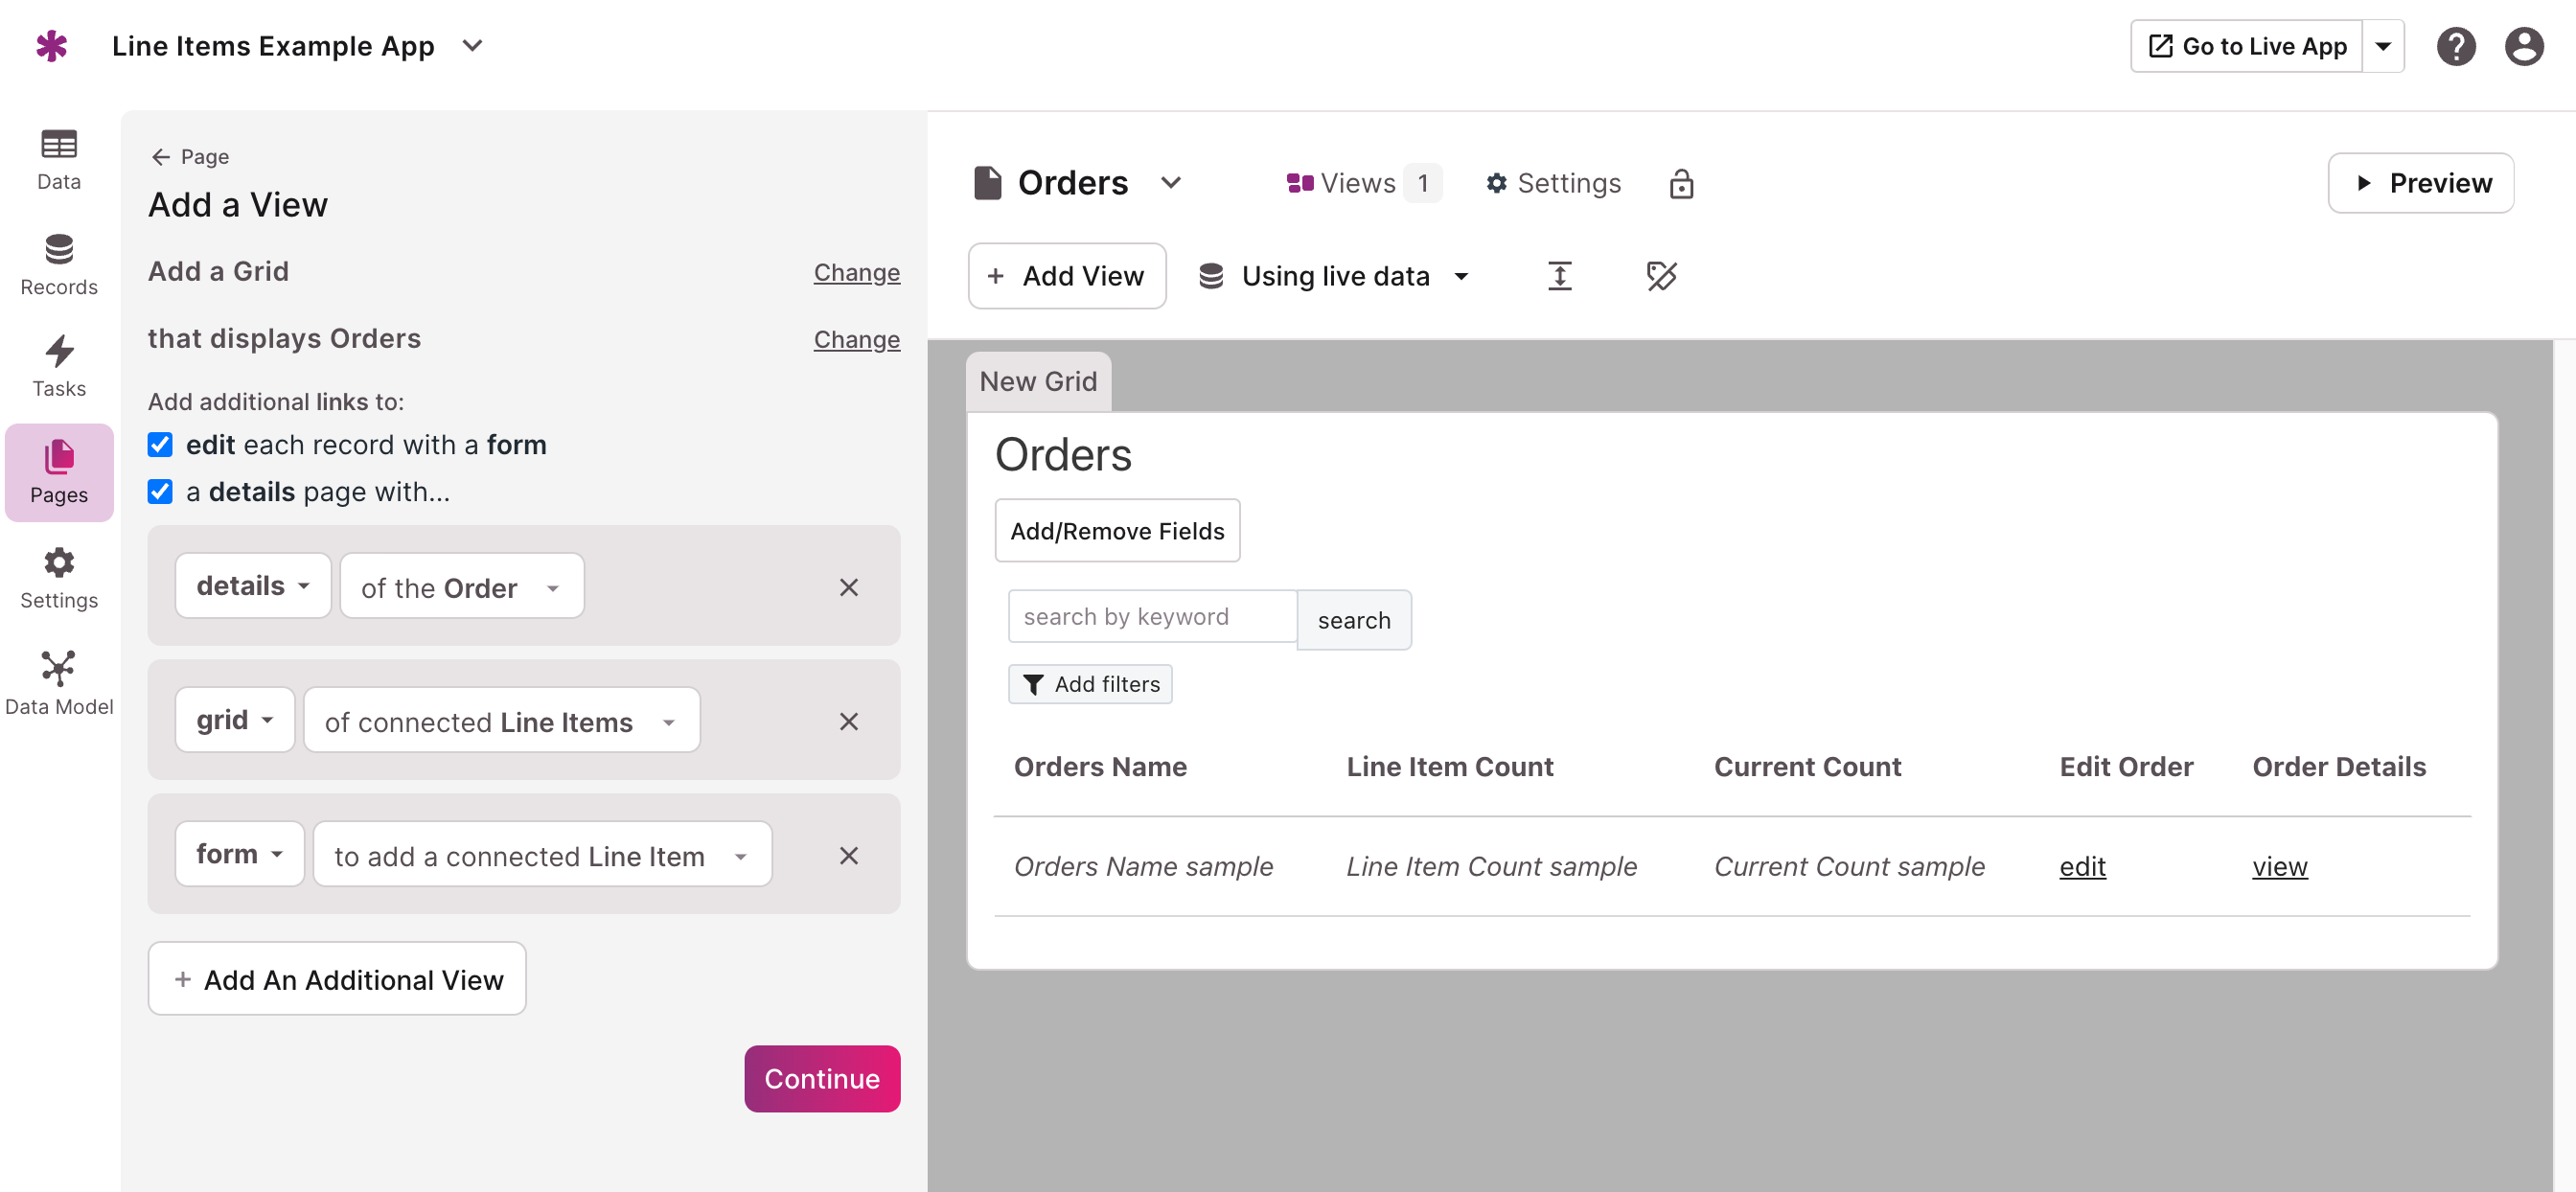Viewport: 2576px width, 1192px height.
Task: Open the Data section in sidebar
Action: point(58,159)
